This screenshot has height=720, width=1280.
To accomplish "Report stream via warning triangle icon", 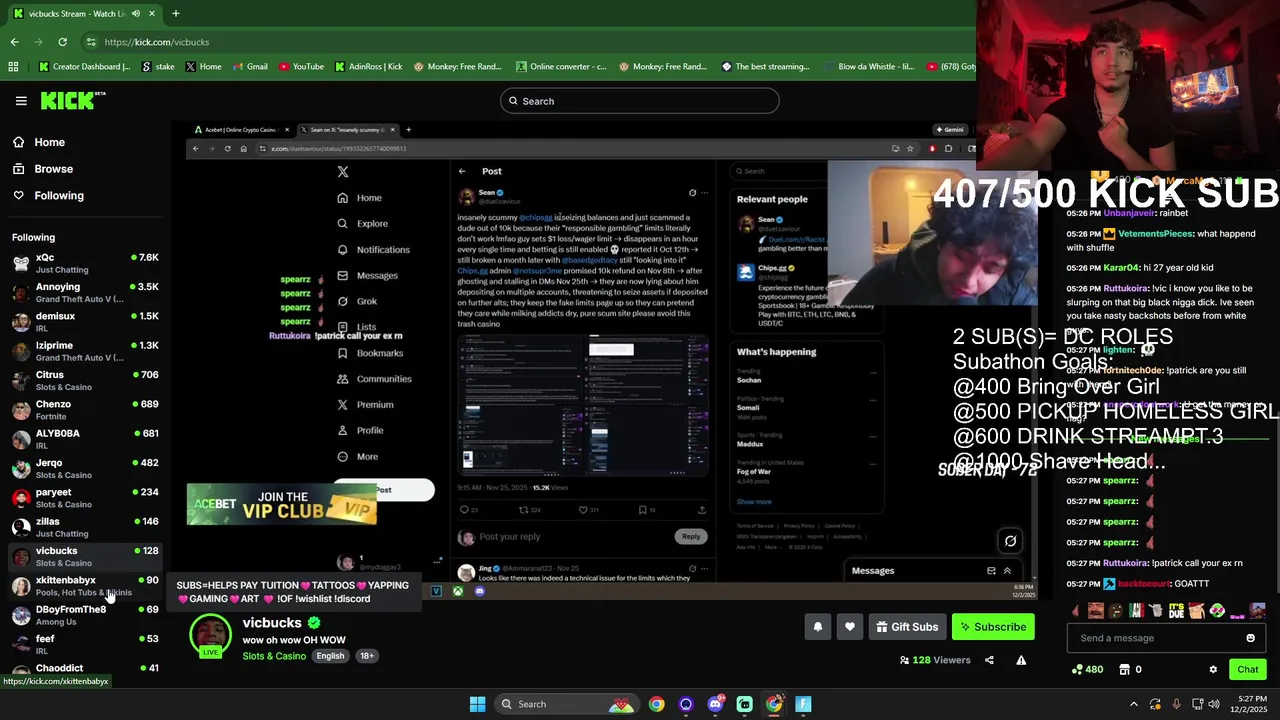I will click(1021, 660).
